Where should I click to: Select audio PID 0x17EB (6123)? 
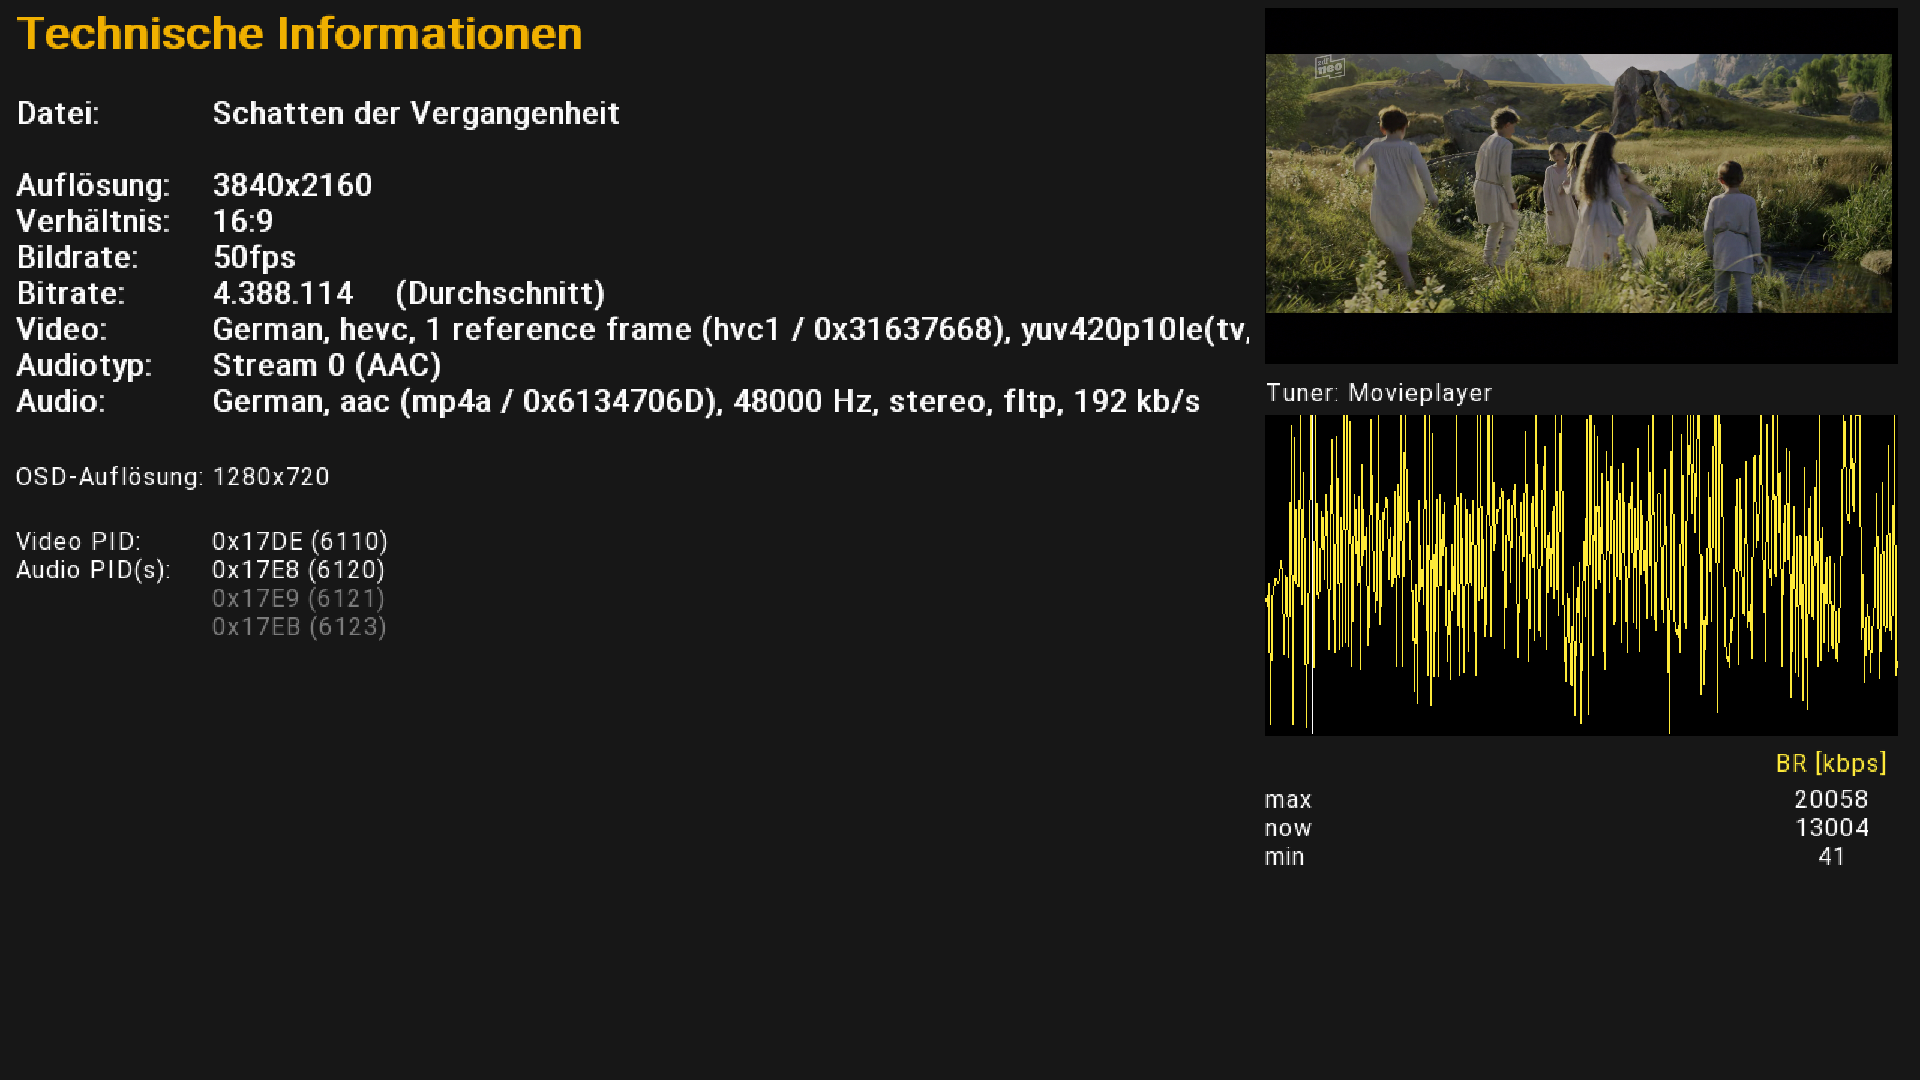(x=298, y=627)
